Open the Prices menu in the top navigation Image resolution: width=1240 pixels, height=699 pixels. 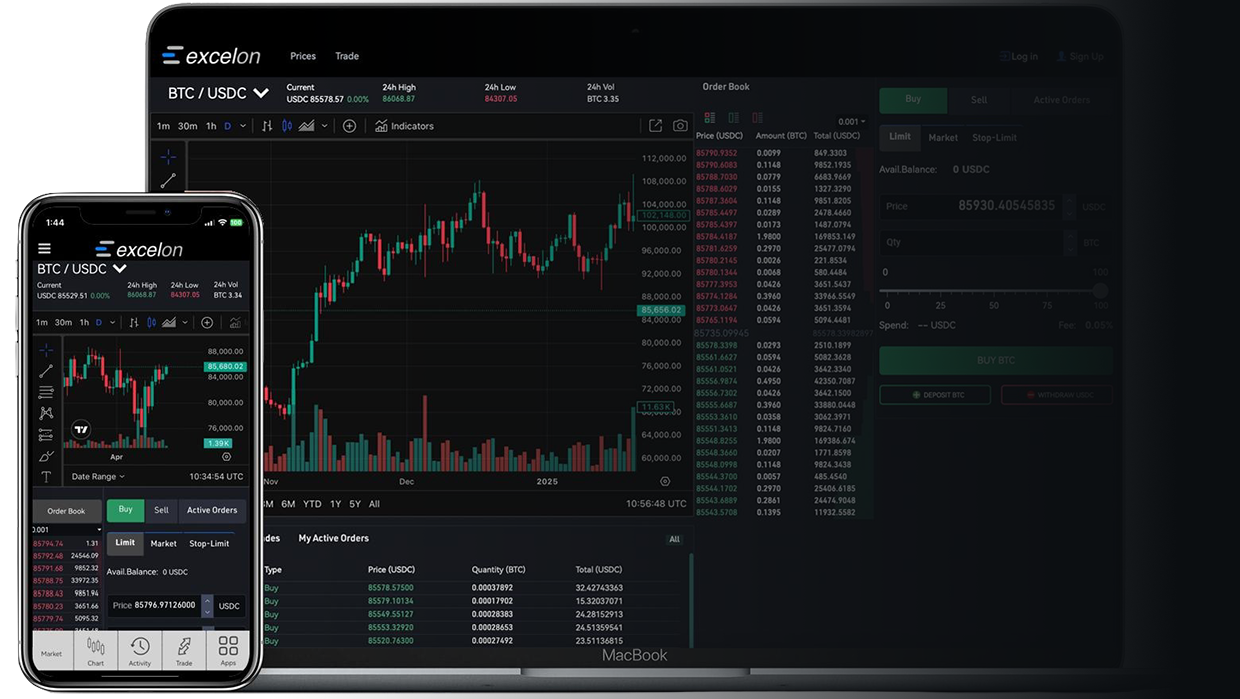302,56
